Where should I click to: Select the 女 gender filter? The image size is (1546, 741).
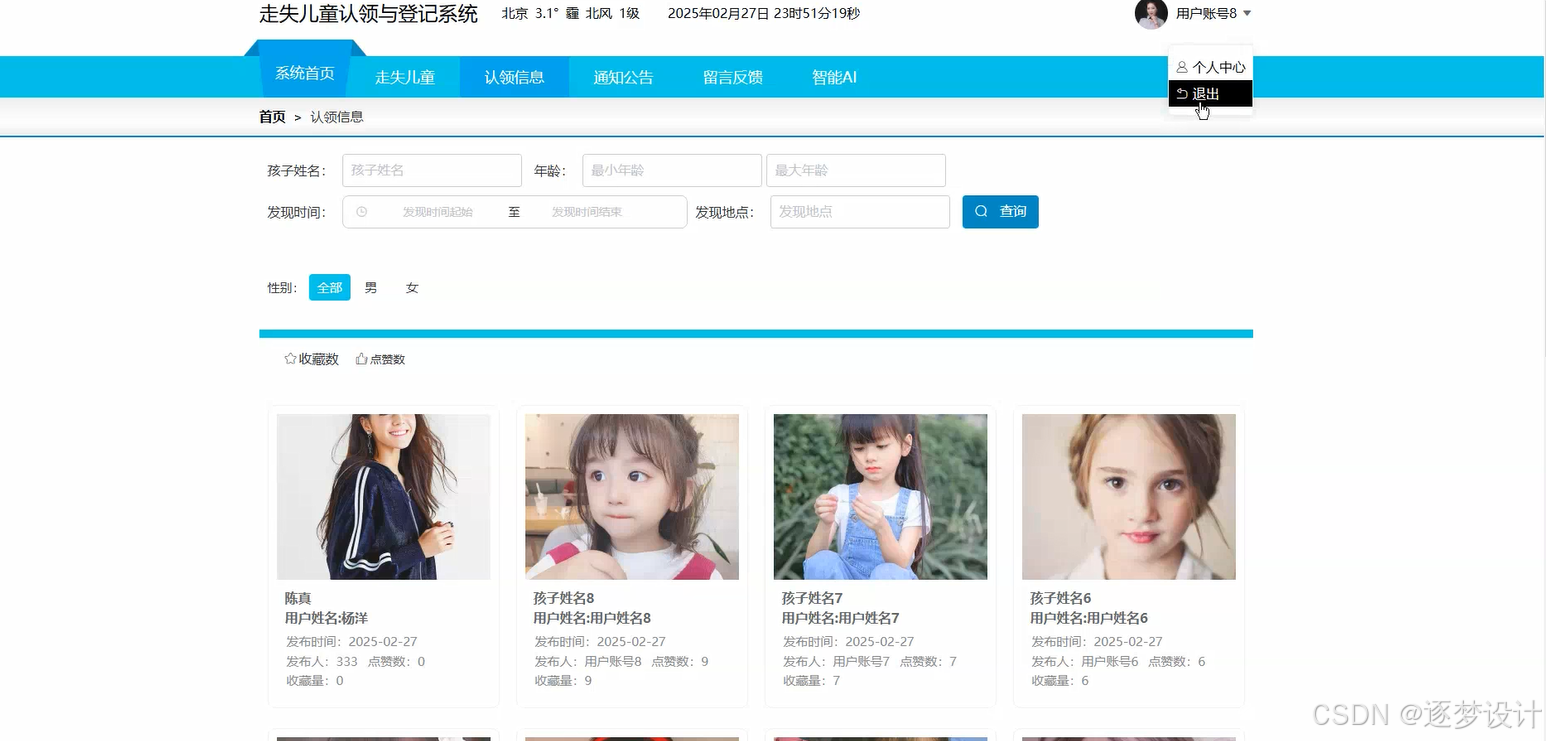[411, 287]
